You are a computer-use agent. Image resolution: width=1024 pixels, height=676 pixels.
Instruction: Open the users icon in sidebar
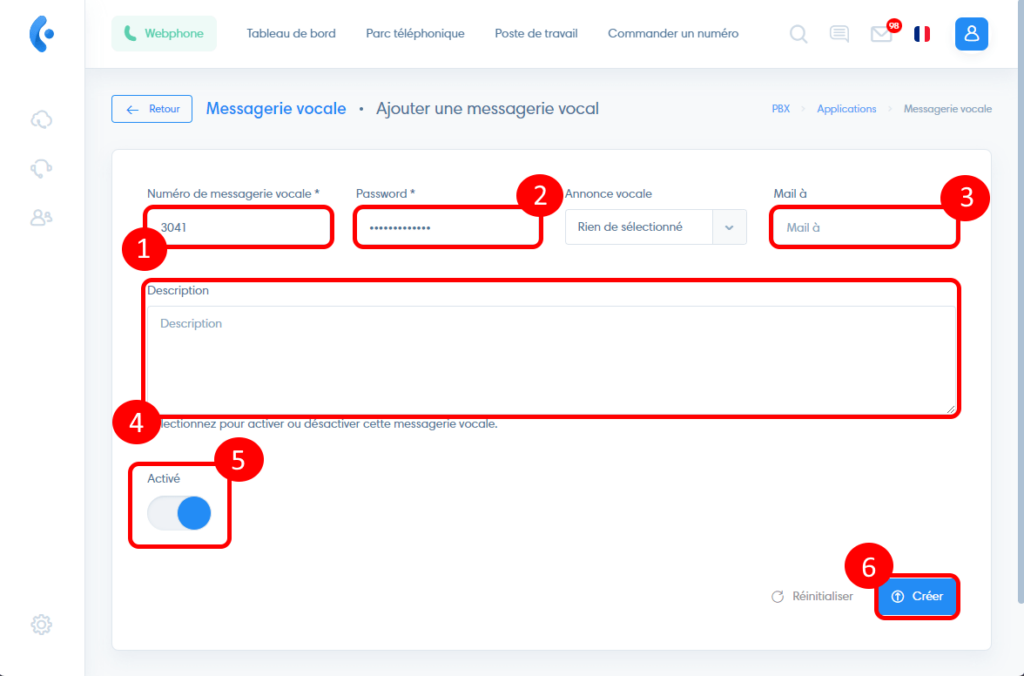41,216
